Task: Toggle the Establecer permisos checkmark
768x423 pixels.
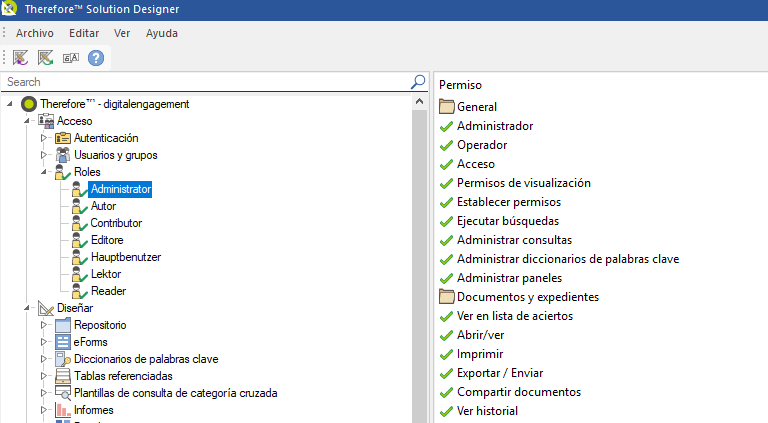Action: 446,202
